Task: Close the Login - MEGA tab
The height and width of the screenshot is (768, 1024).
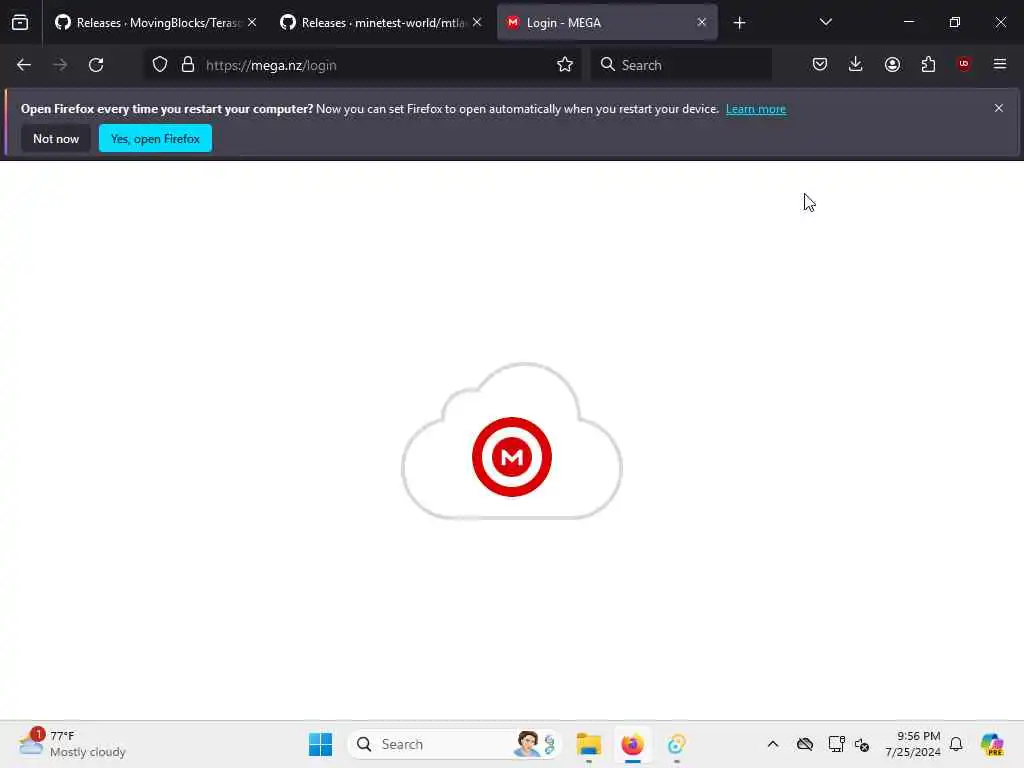Action: tap(701, 23)
